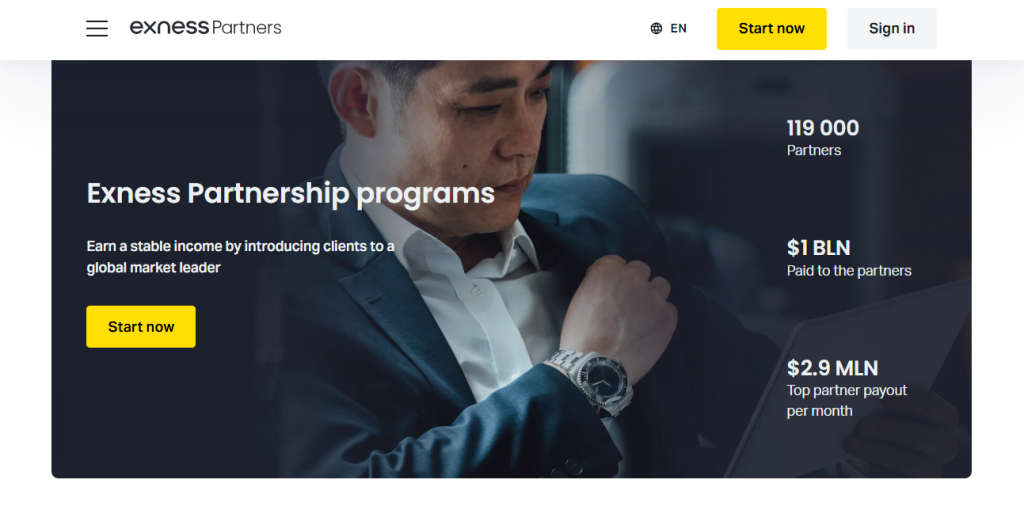Open the hamburger navigation menu
The width and height of the screenshot is (1024, 510).
pyautogui.click(x=97, y=28)
